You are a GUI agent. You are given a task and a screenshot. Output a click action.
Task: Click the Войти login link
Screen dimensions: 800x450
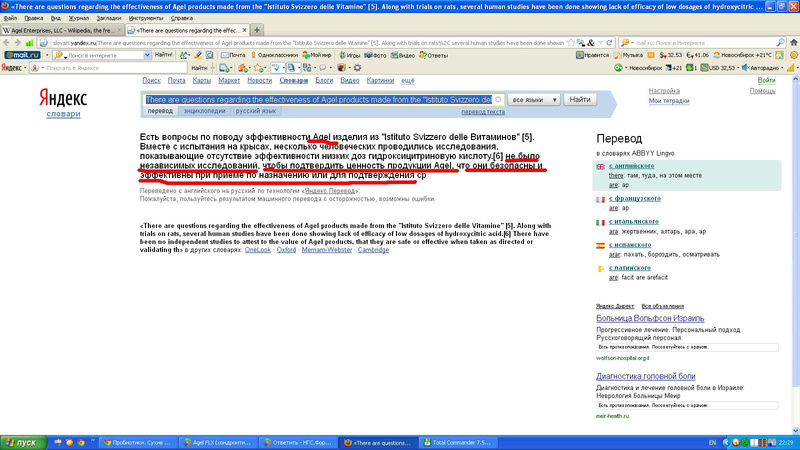(x=766, y=80)
